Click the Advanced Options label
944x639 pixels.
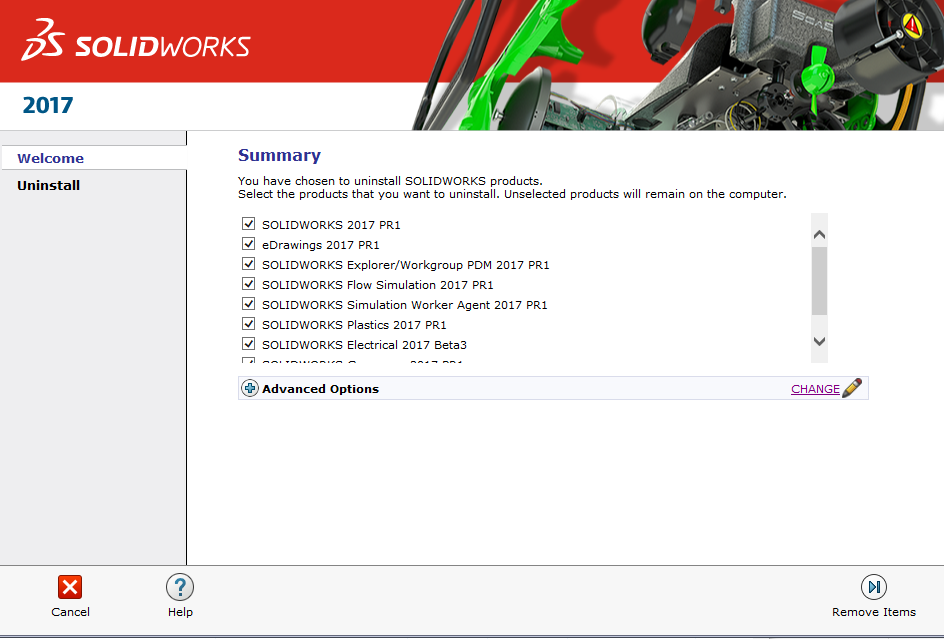pyautogui.click(x=320, y=389)
